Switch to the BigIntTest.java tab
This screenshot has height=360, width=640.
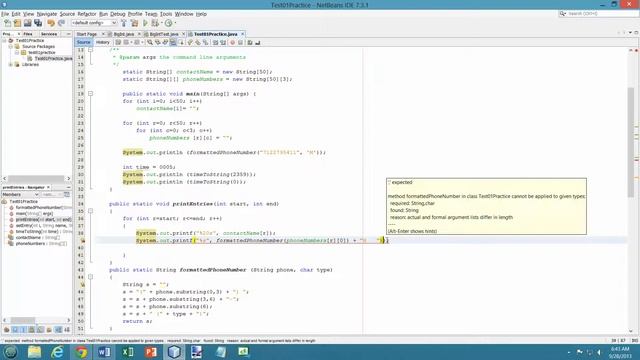click(x=164, y=34)
